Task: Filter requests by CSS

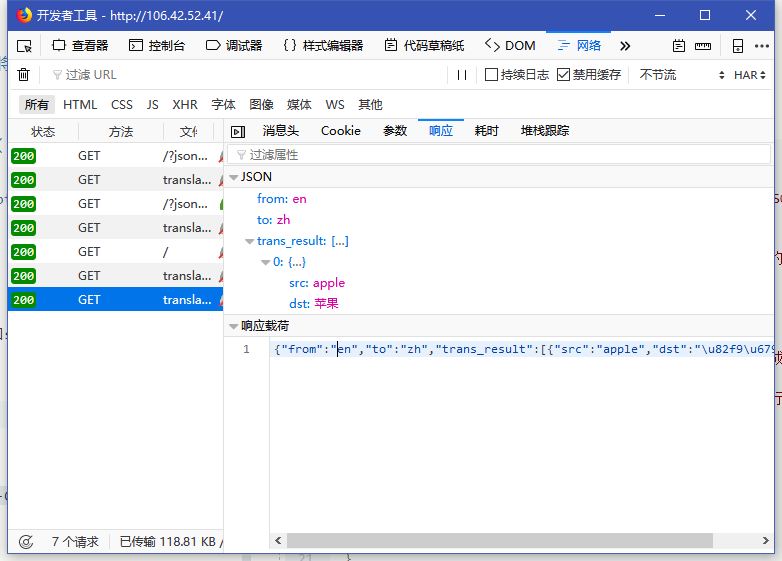Action: (122, 105)
